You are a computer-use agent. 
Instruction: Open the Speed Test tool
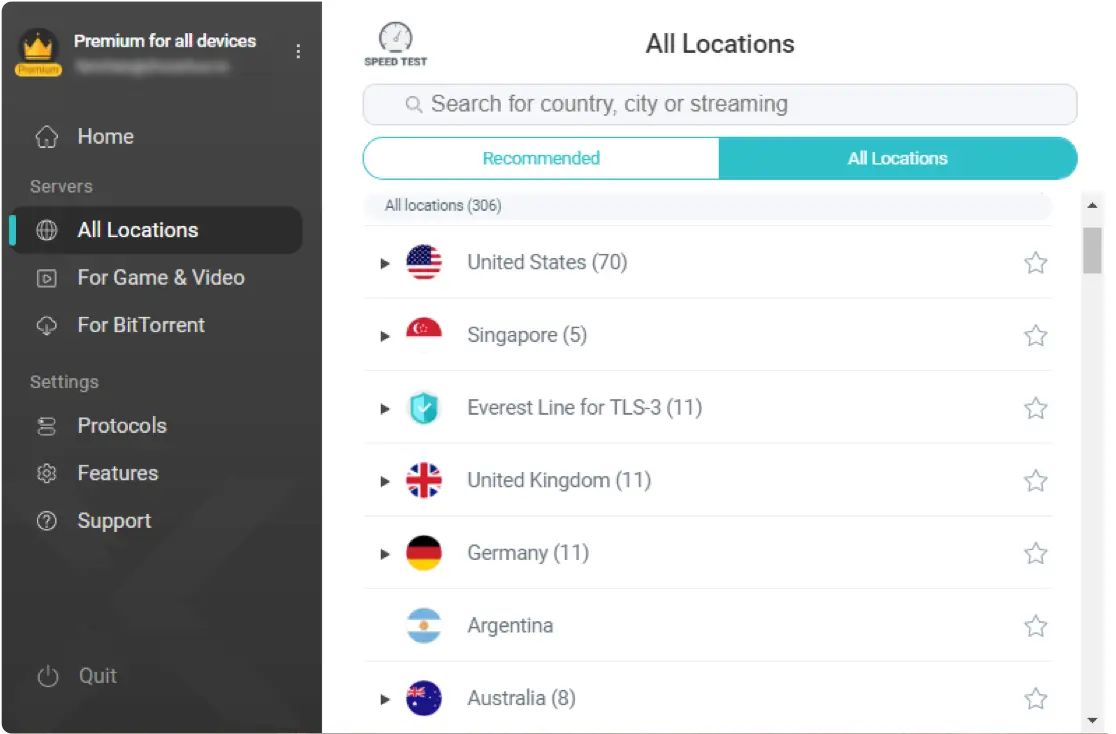(395, 44)
